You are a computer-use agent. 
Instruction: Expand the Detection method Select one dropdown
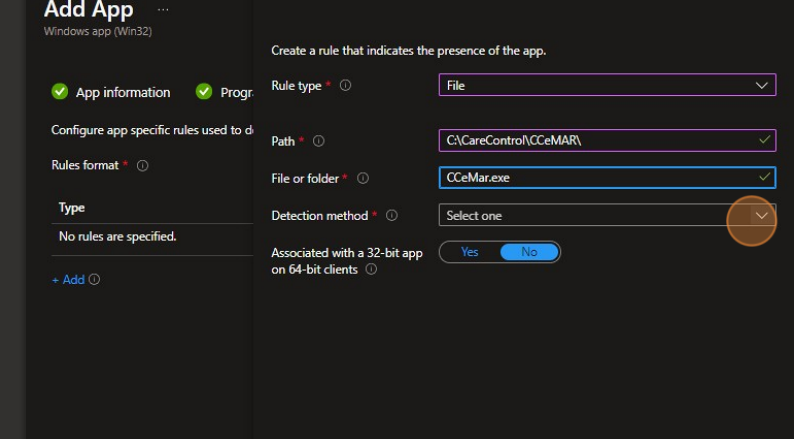(607, 216)
